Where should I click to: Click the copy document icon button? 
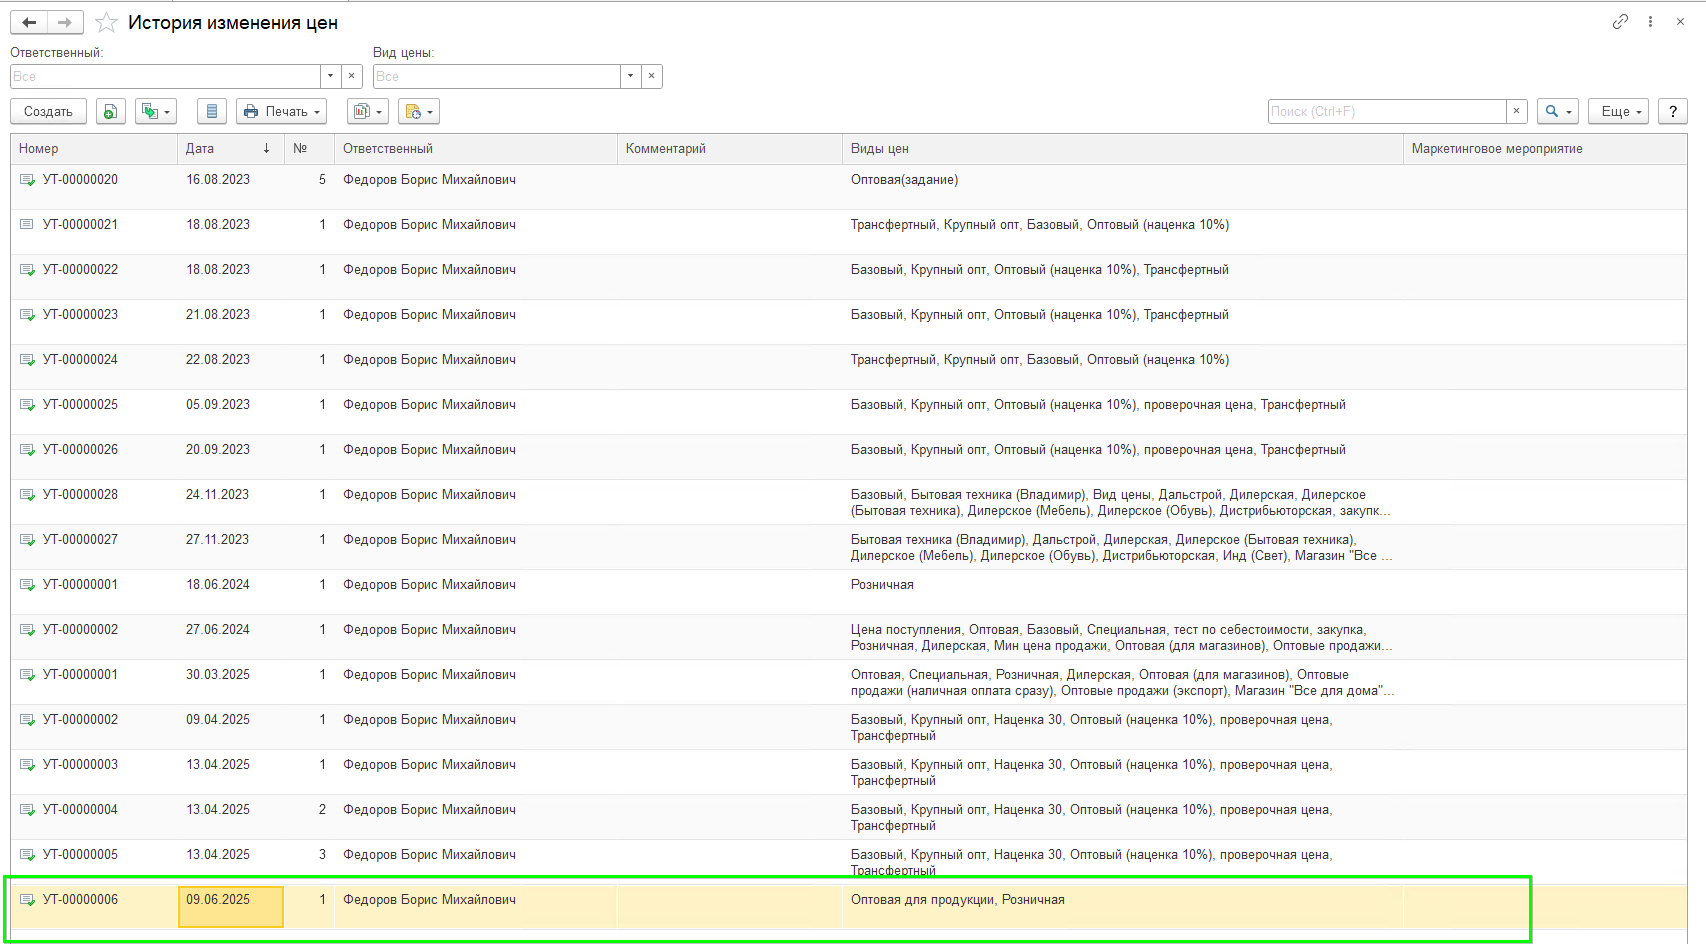(x=111, y=111)
